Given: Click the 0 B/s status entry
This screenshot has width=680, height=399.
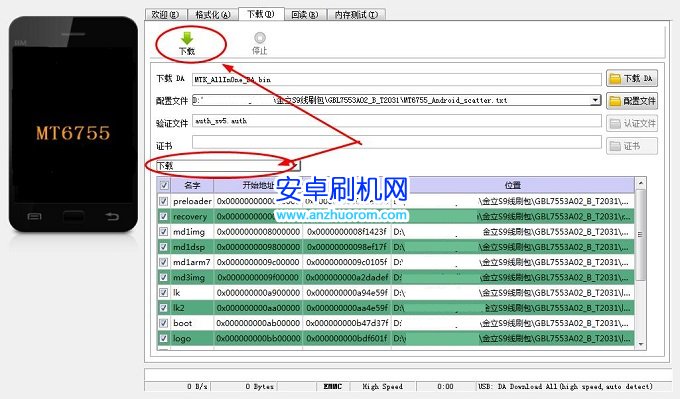Looking at the screenshot, I should tap(197, 386).
